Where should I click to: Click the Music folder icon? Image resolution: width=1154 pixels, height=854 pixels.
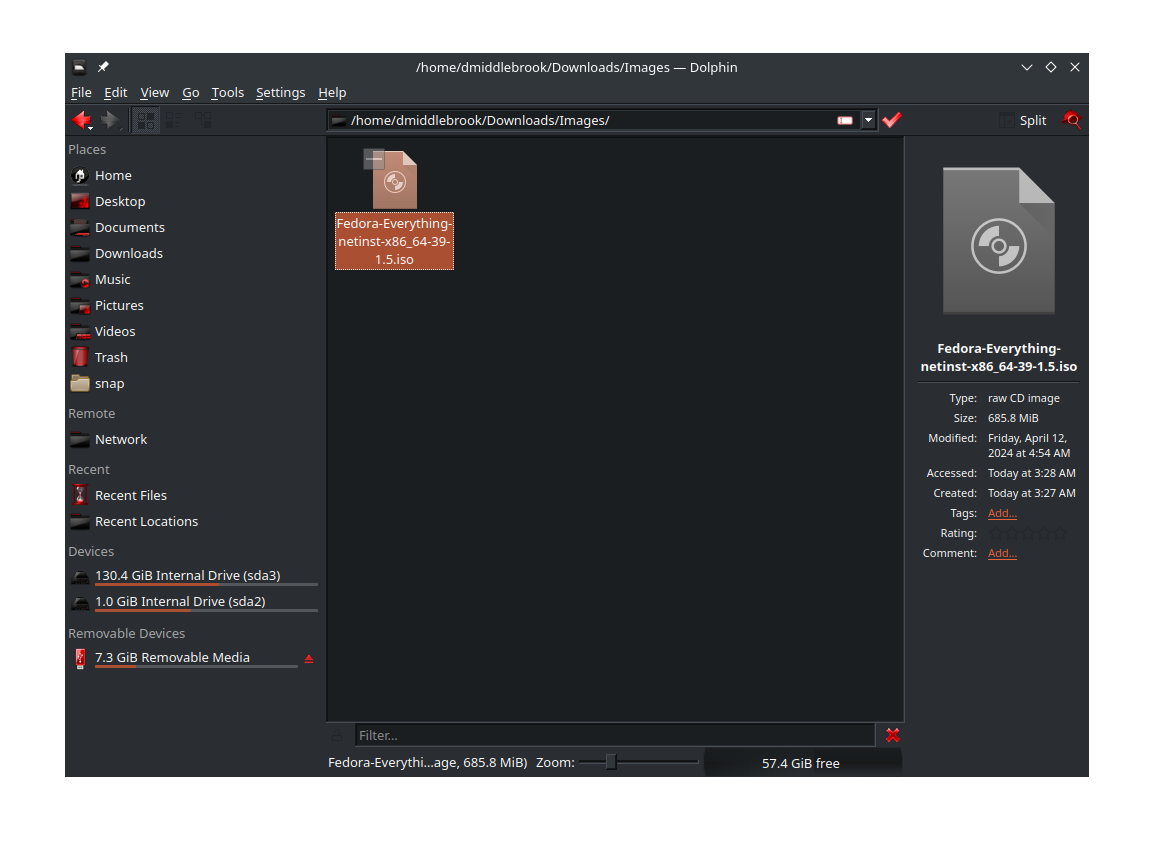79,280
